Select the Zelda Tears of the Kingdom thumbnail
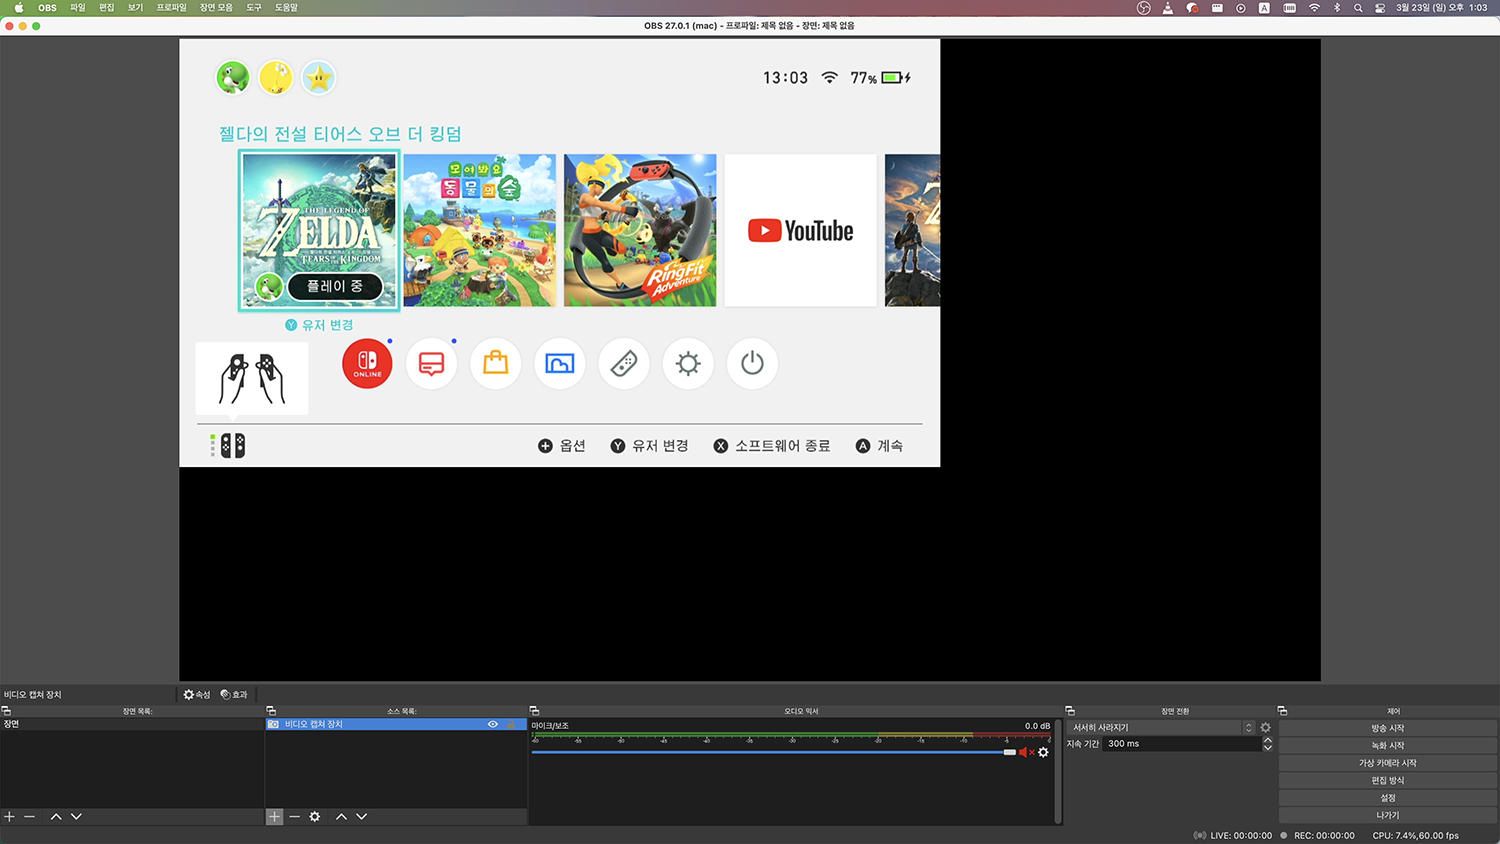1500x844 pixels. [319, 230]
